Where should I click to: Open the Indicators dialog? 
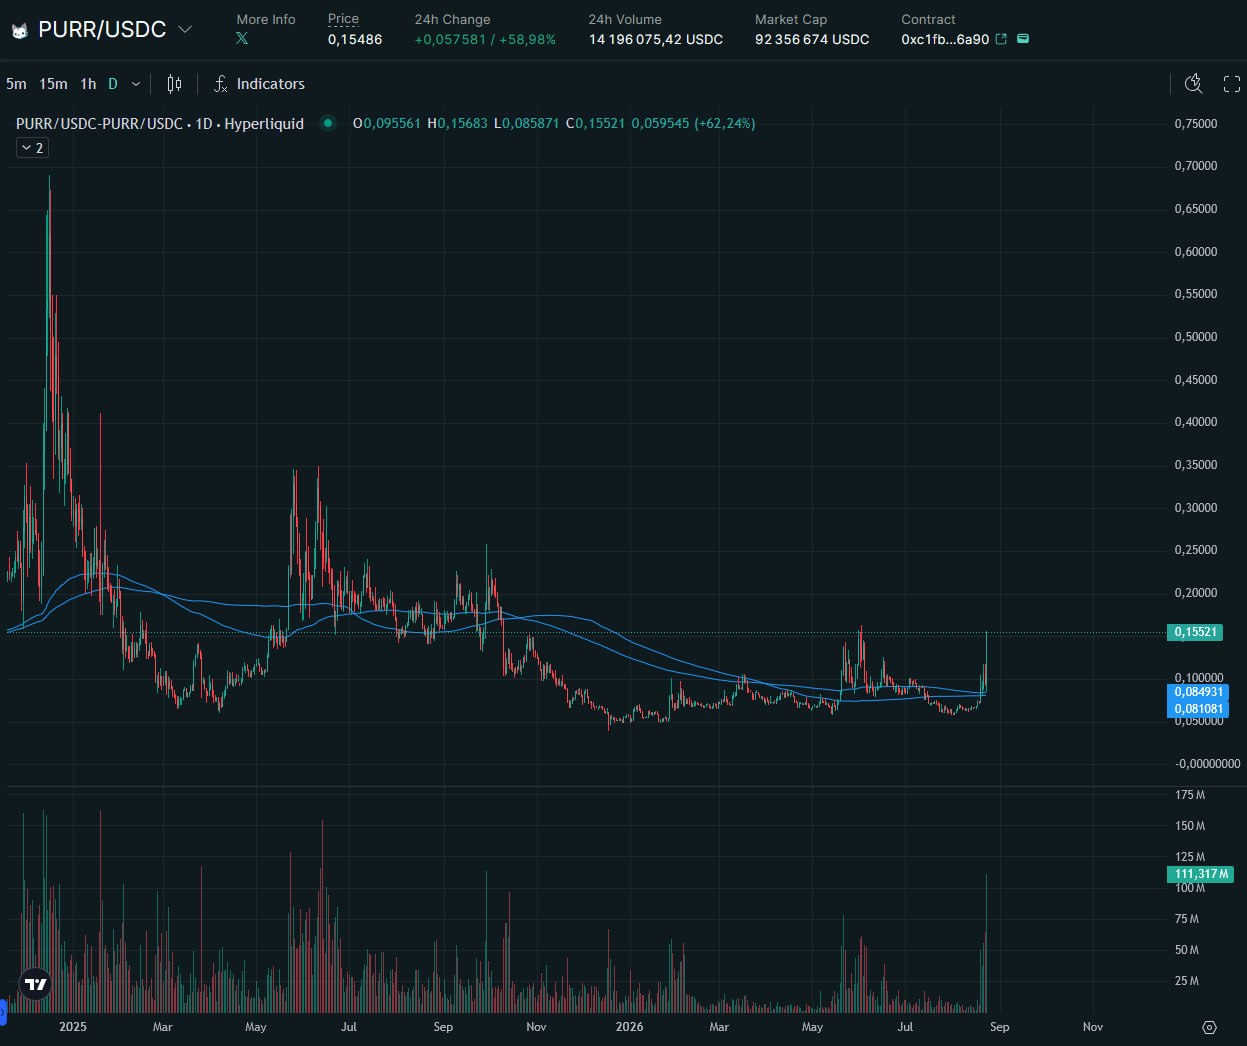[x=259, y=84]
